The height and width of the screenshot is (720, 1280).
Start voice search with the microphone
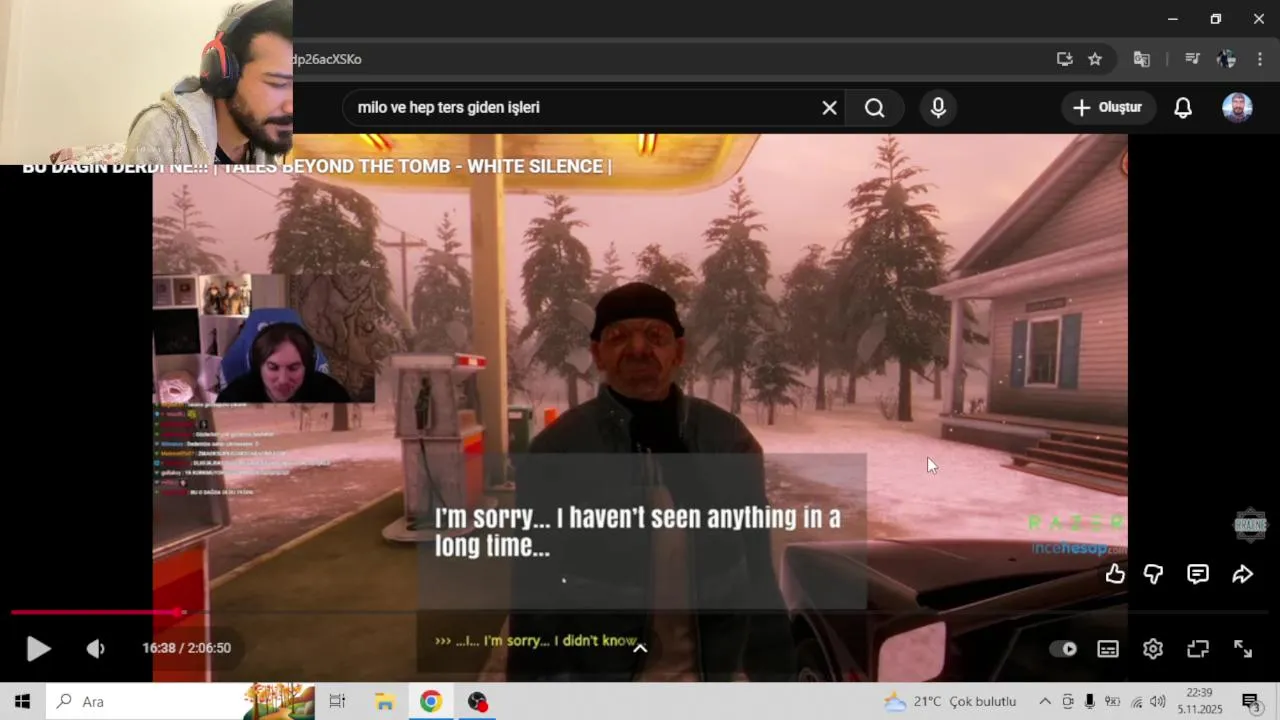click(938, 107)
